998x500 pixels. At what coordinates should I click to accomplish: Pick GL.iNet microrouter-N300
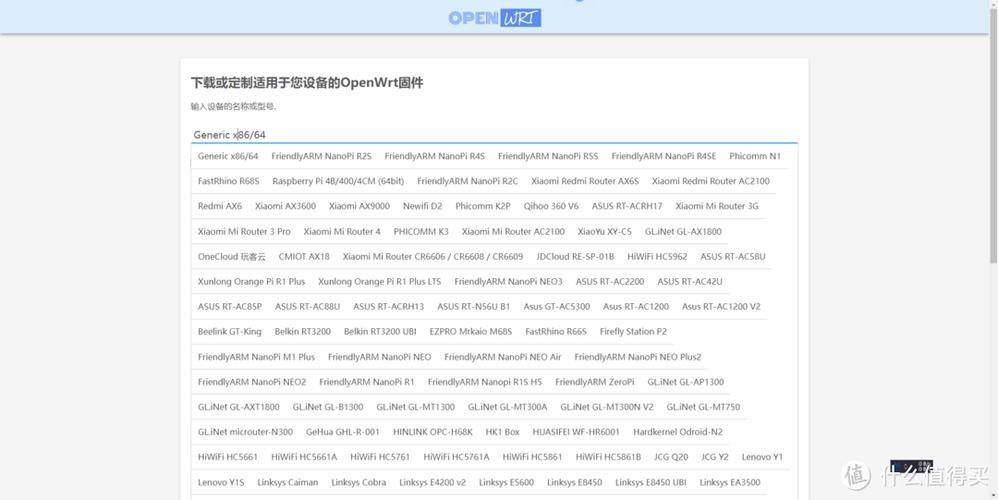pyautogui.click(x=245, y=432)
